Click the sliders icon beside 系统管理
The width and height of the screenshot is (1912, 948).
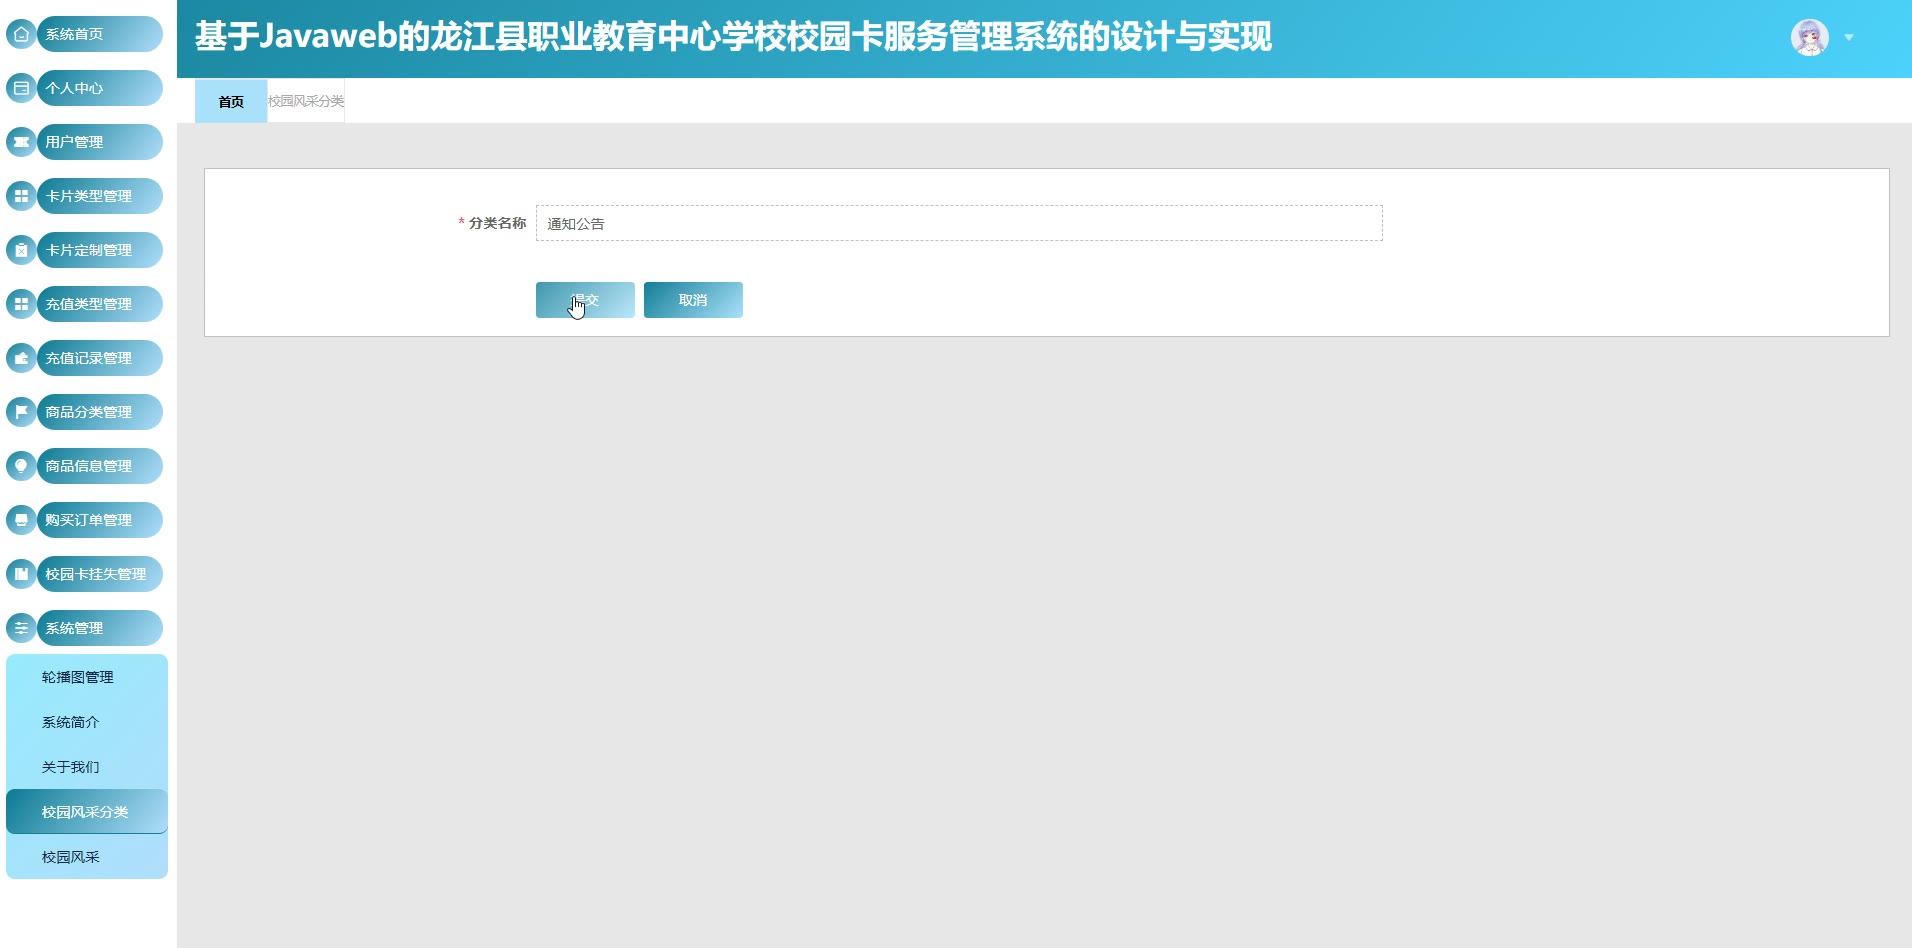21,628
